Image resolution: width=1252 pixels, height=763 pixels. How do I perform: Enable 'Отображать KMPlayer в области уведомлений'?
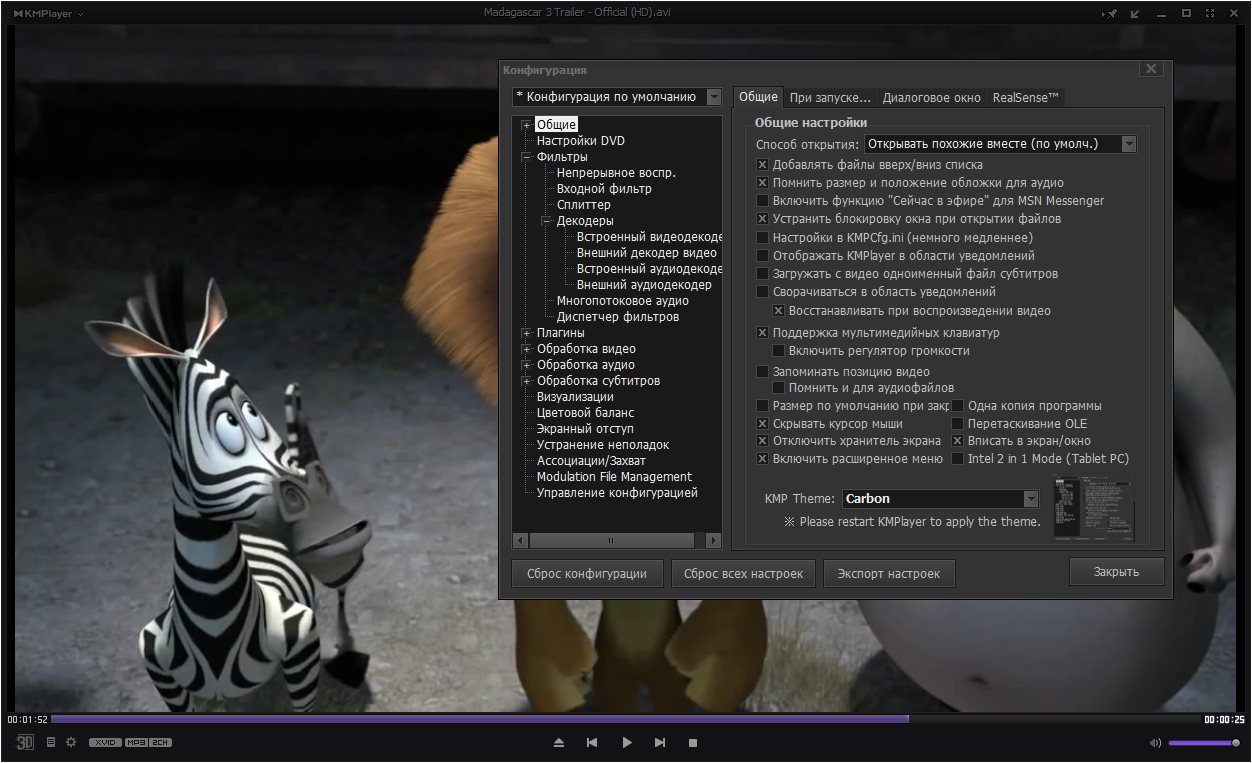coord(762,256)
